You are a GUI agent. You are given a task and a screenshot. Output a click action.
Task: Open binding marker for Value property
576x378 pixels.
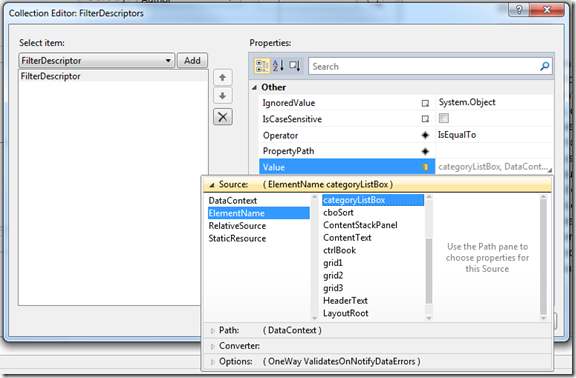coord(425,167)
